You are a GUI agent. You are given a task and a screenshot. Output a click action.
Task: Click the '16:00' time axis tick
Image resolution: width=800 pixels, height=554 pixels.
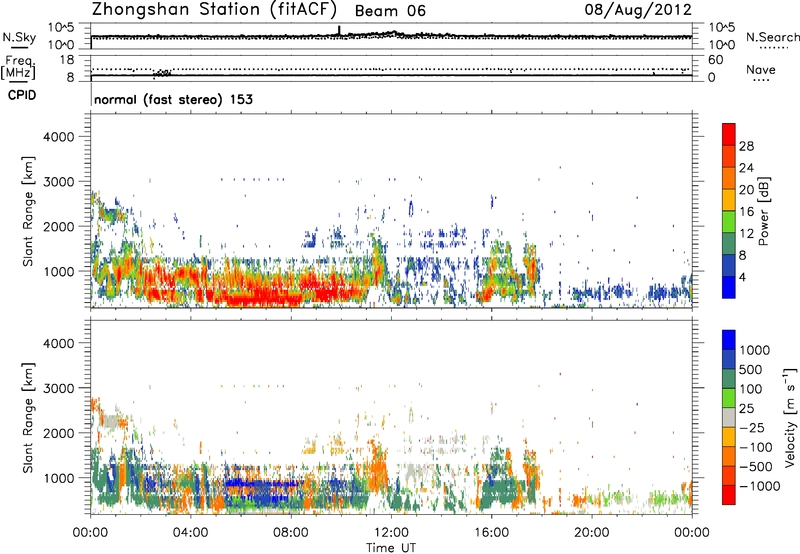491,533
